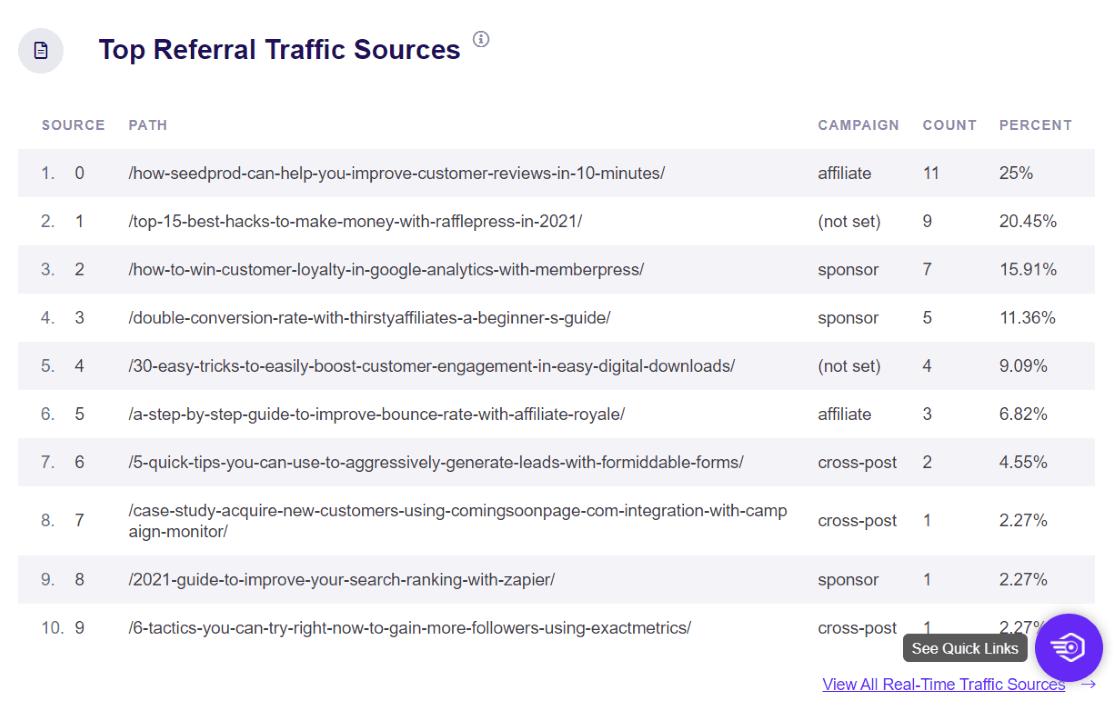The image size is (1116, 702).
Task: Open the thirstyaffiliates beginner's guide path
Action: [x=369, y=318]
